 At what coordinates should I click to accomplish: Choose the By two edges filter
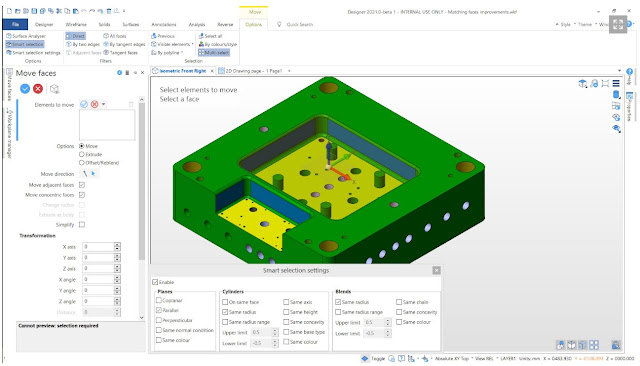click(x=83, y=44)
